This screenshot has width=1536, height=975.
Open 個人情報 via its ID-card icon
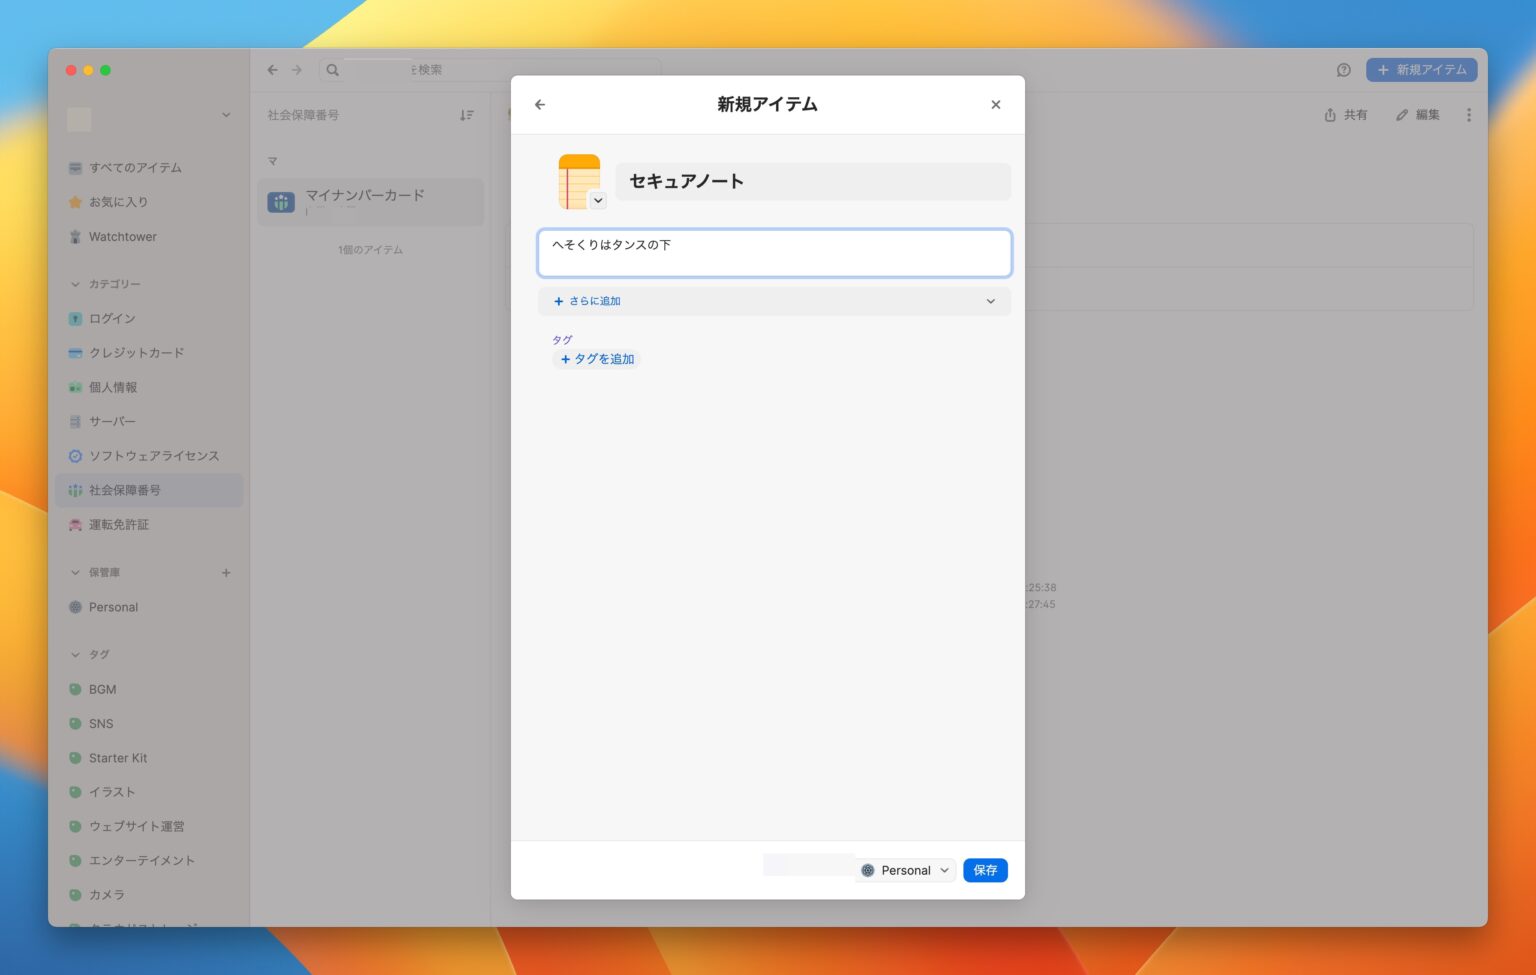tap(75, 387)
